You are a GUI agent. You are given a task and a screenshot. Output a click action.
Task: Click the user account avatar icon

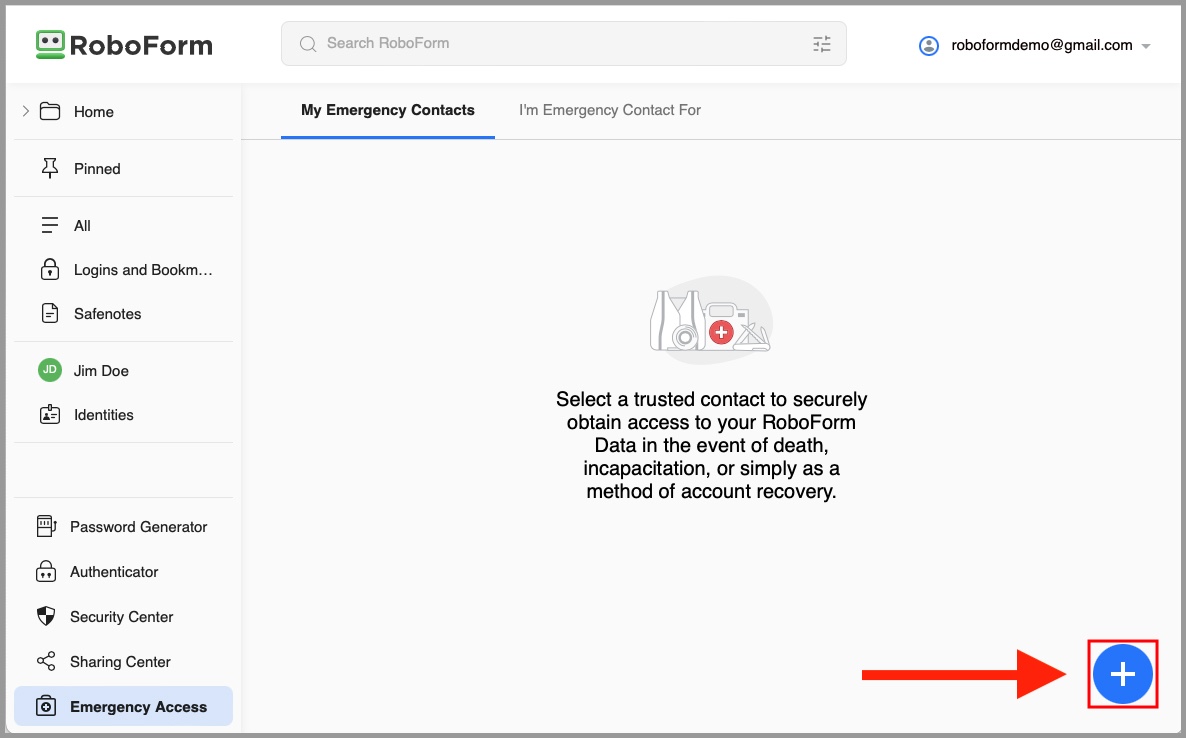tap(929, 45)
